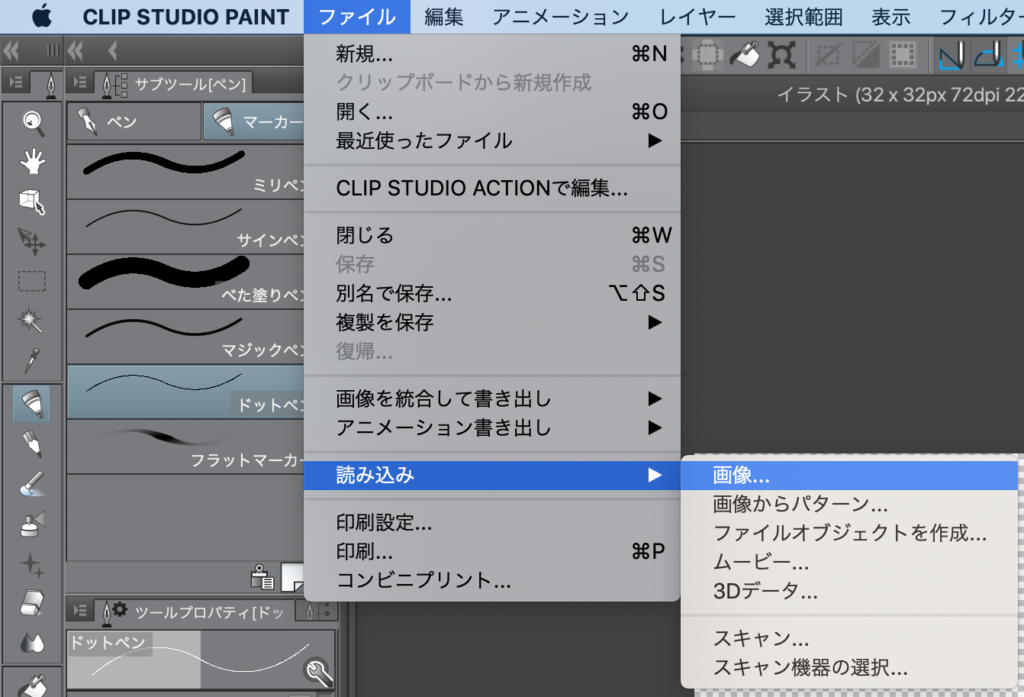The image size is (1024, 697).
Task: Open sub tool detail via wrench icon
Action: 318,670
